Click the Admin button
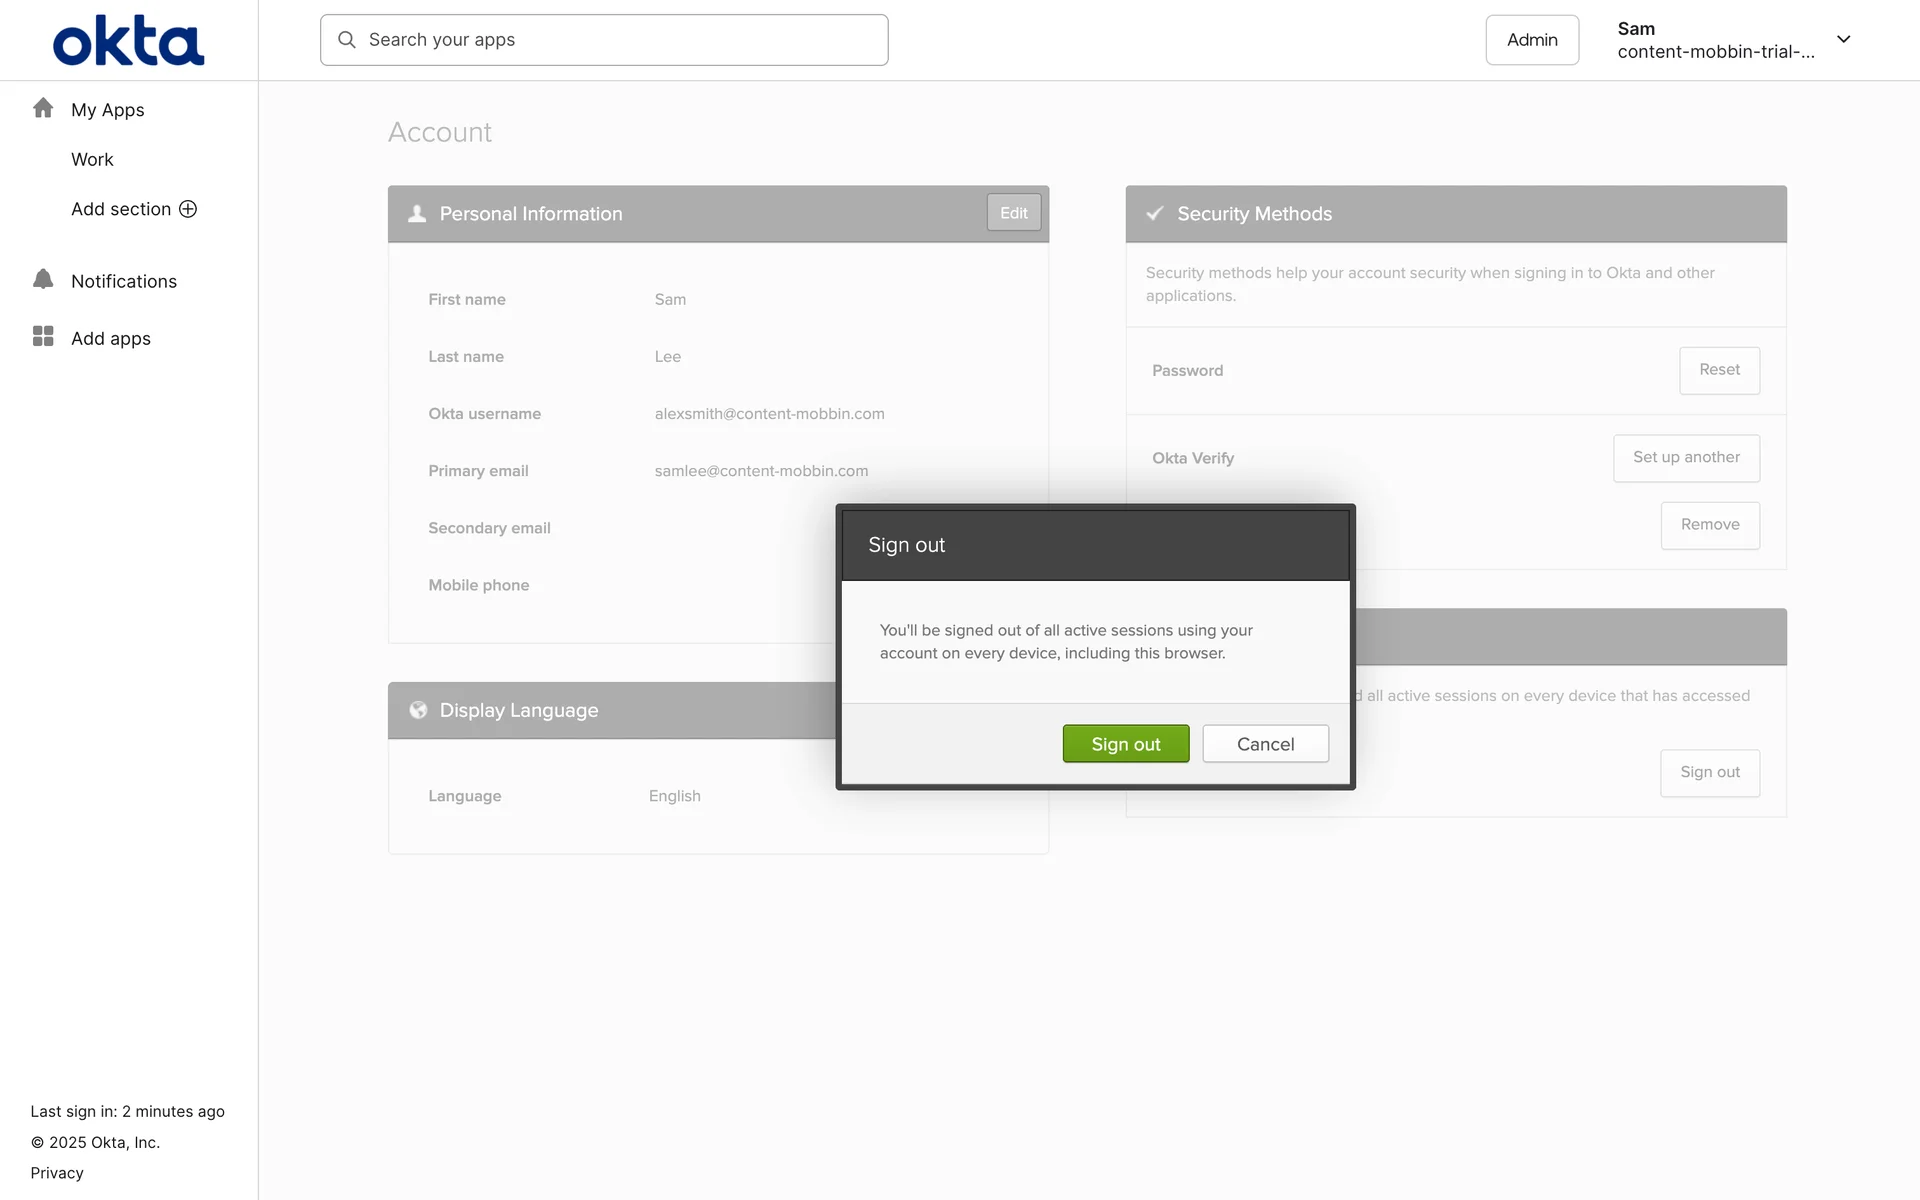 pyautogui.click(x=1531, y=40)
